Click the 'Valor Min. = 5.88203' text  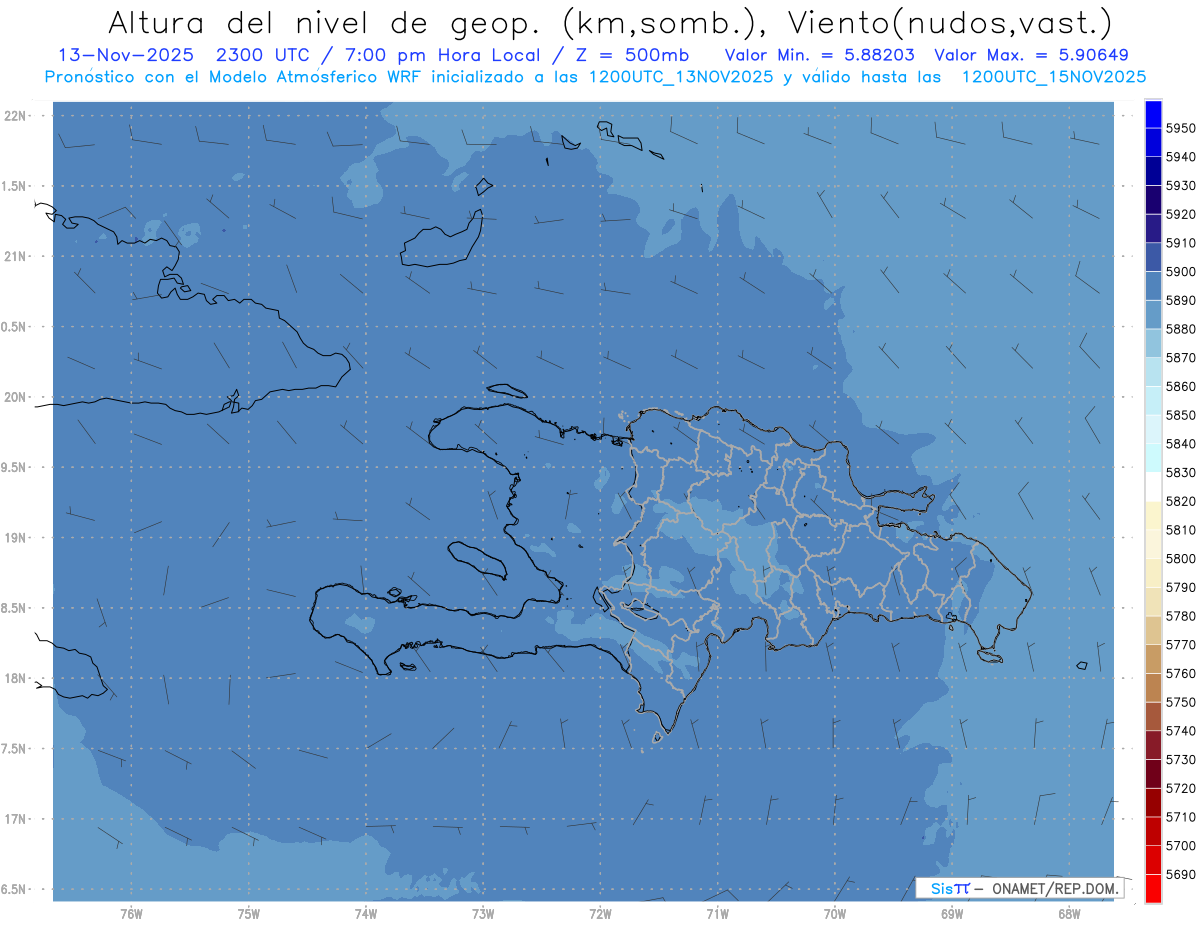(818, 55)
